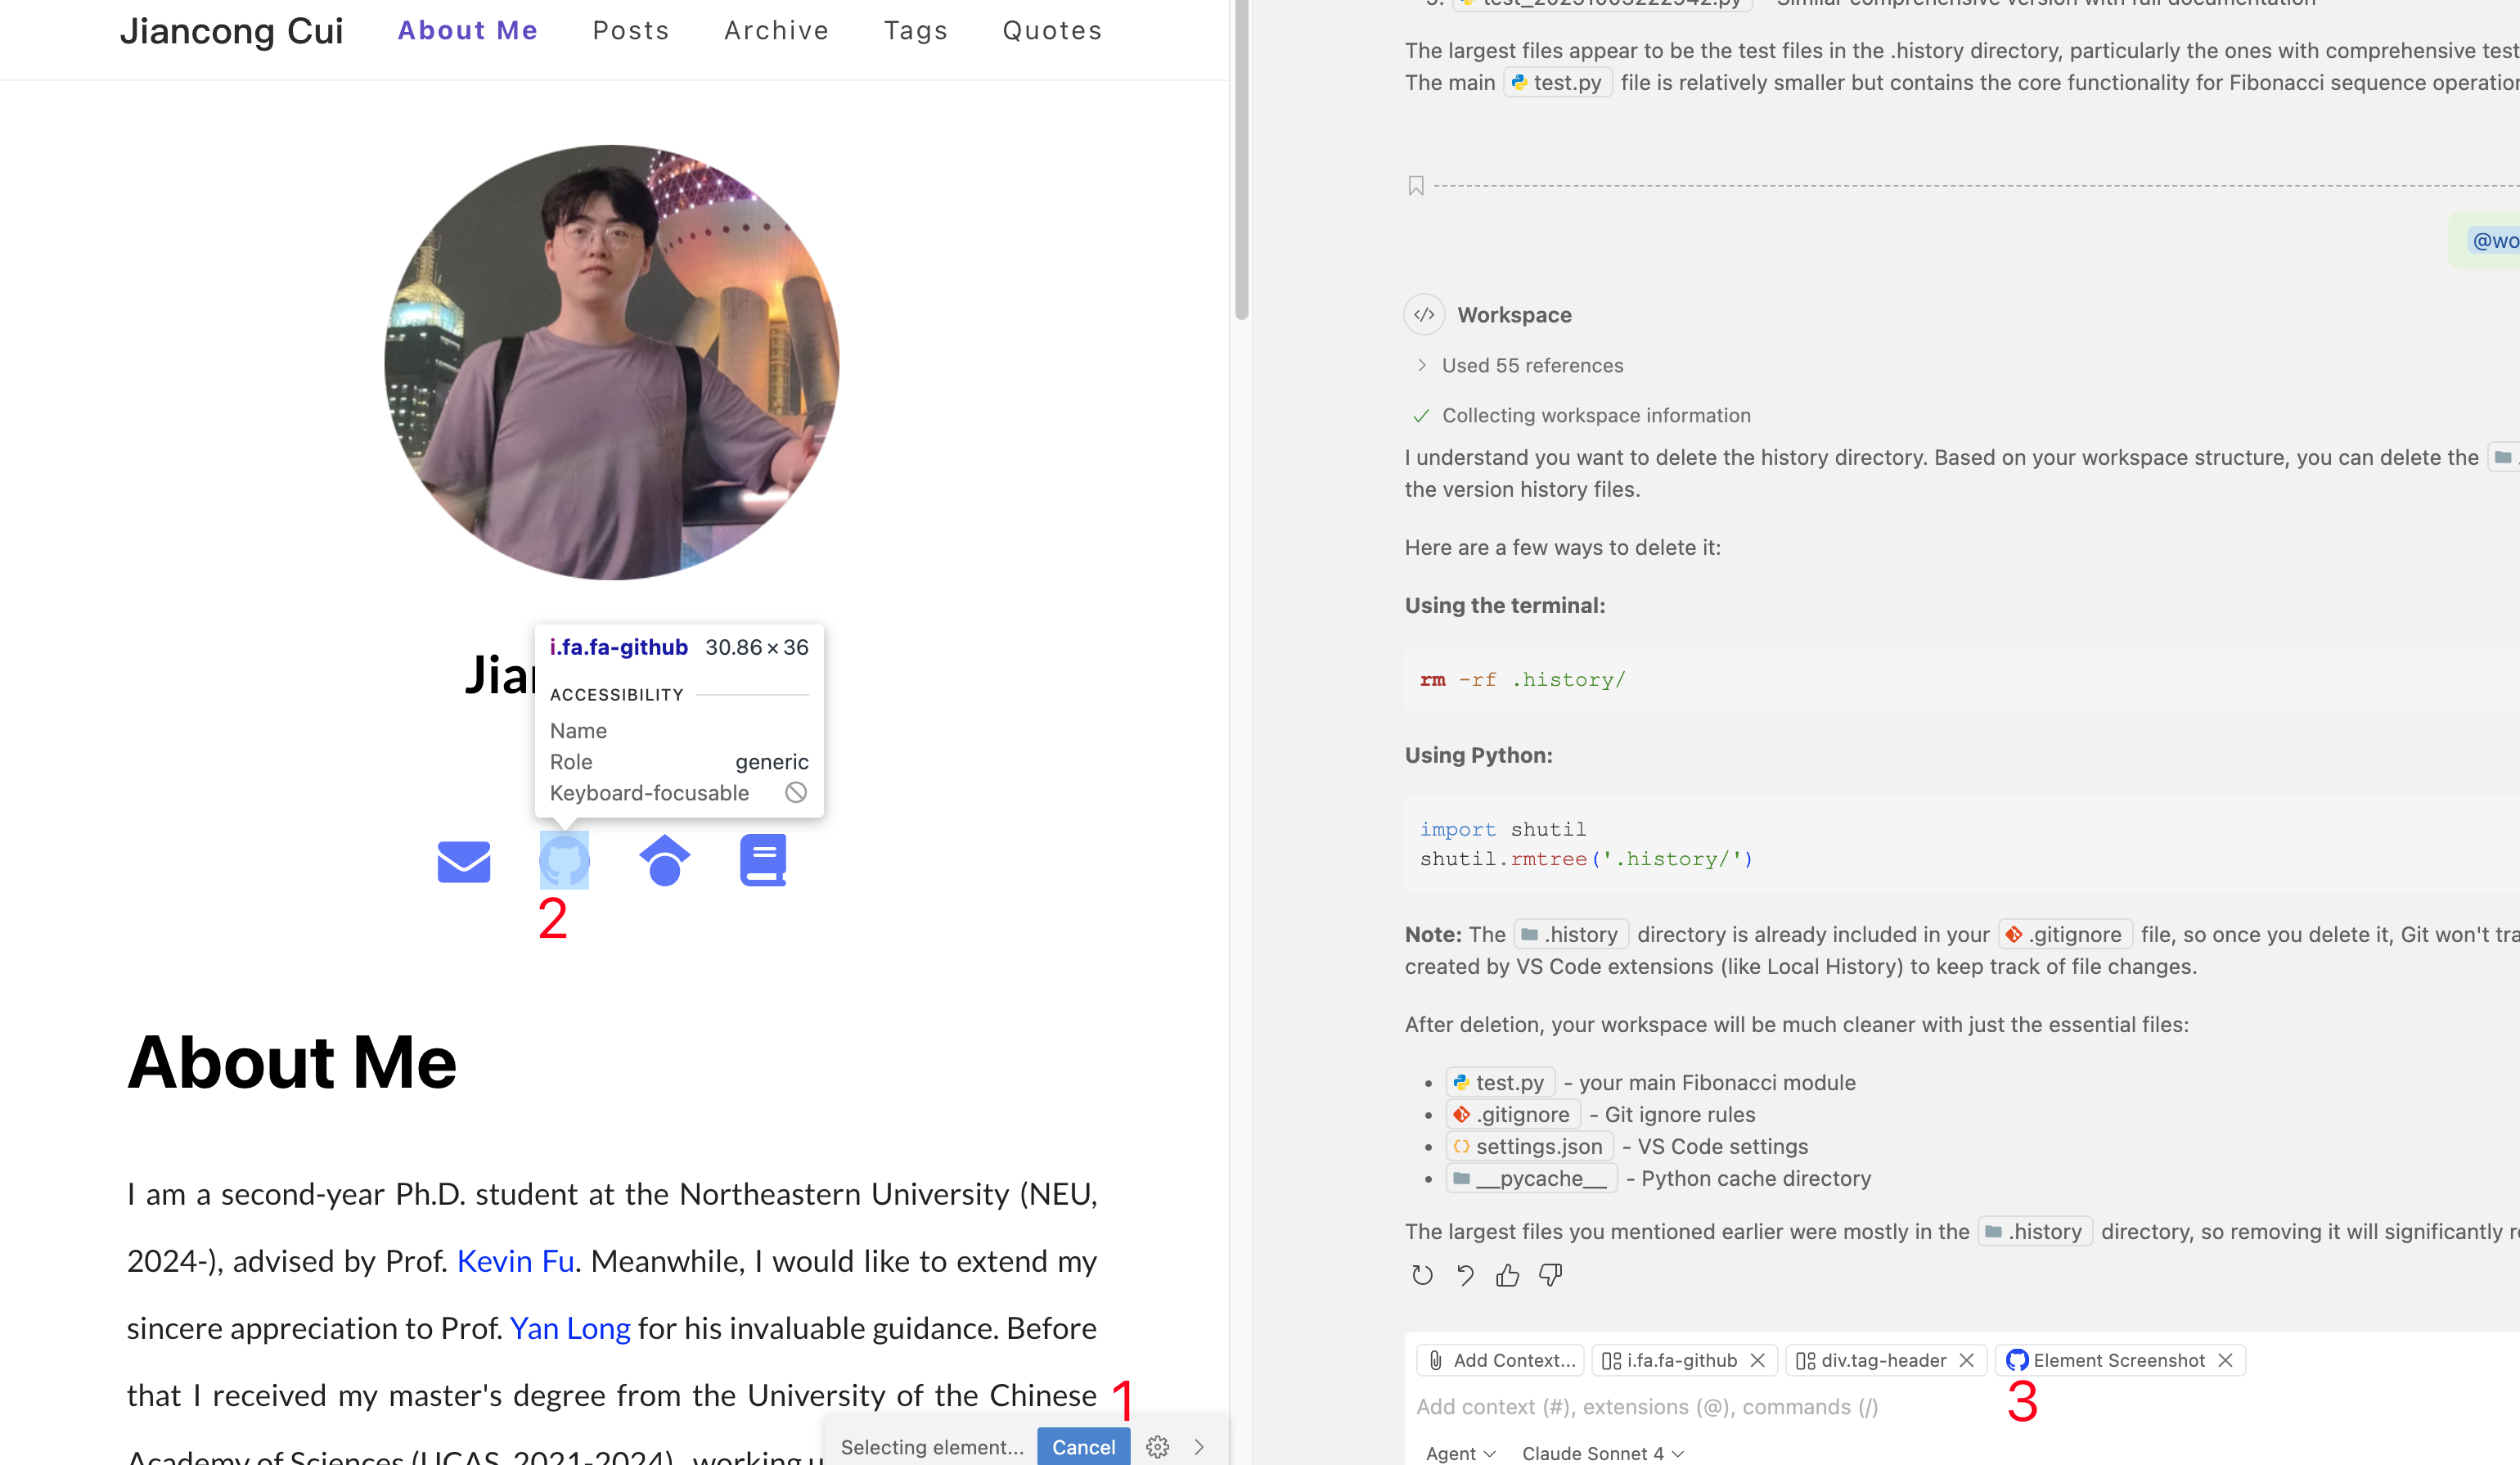Viewport: 2520px width, 1465px height.
Task: Open the Posts navigation tab
Action: [x=630, y=31]
